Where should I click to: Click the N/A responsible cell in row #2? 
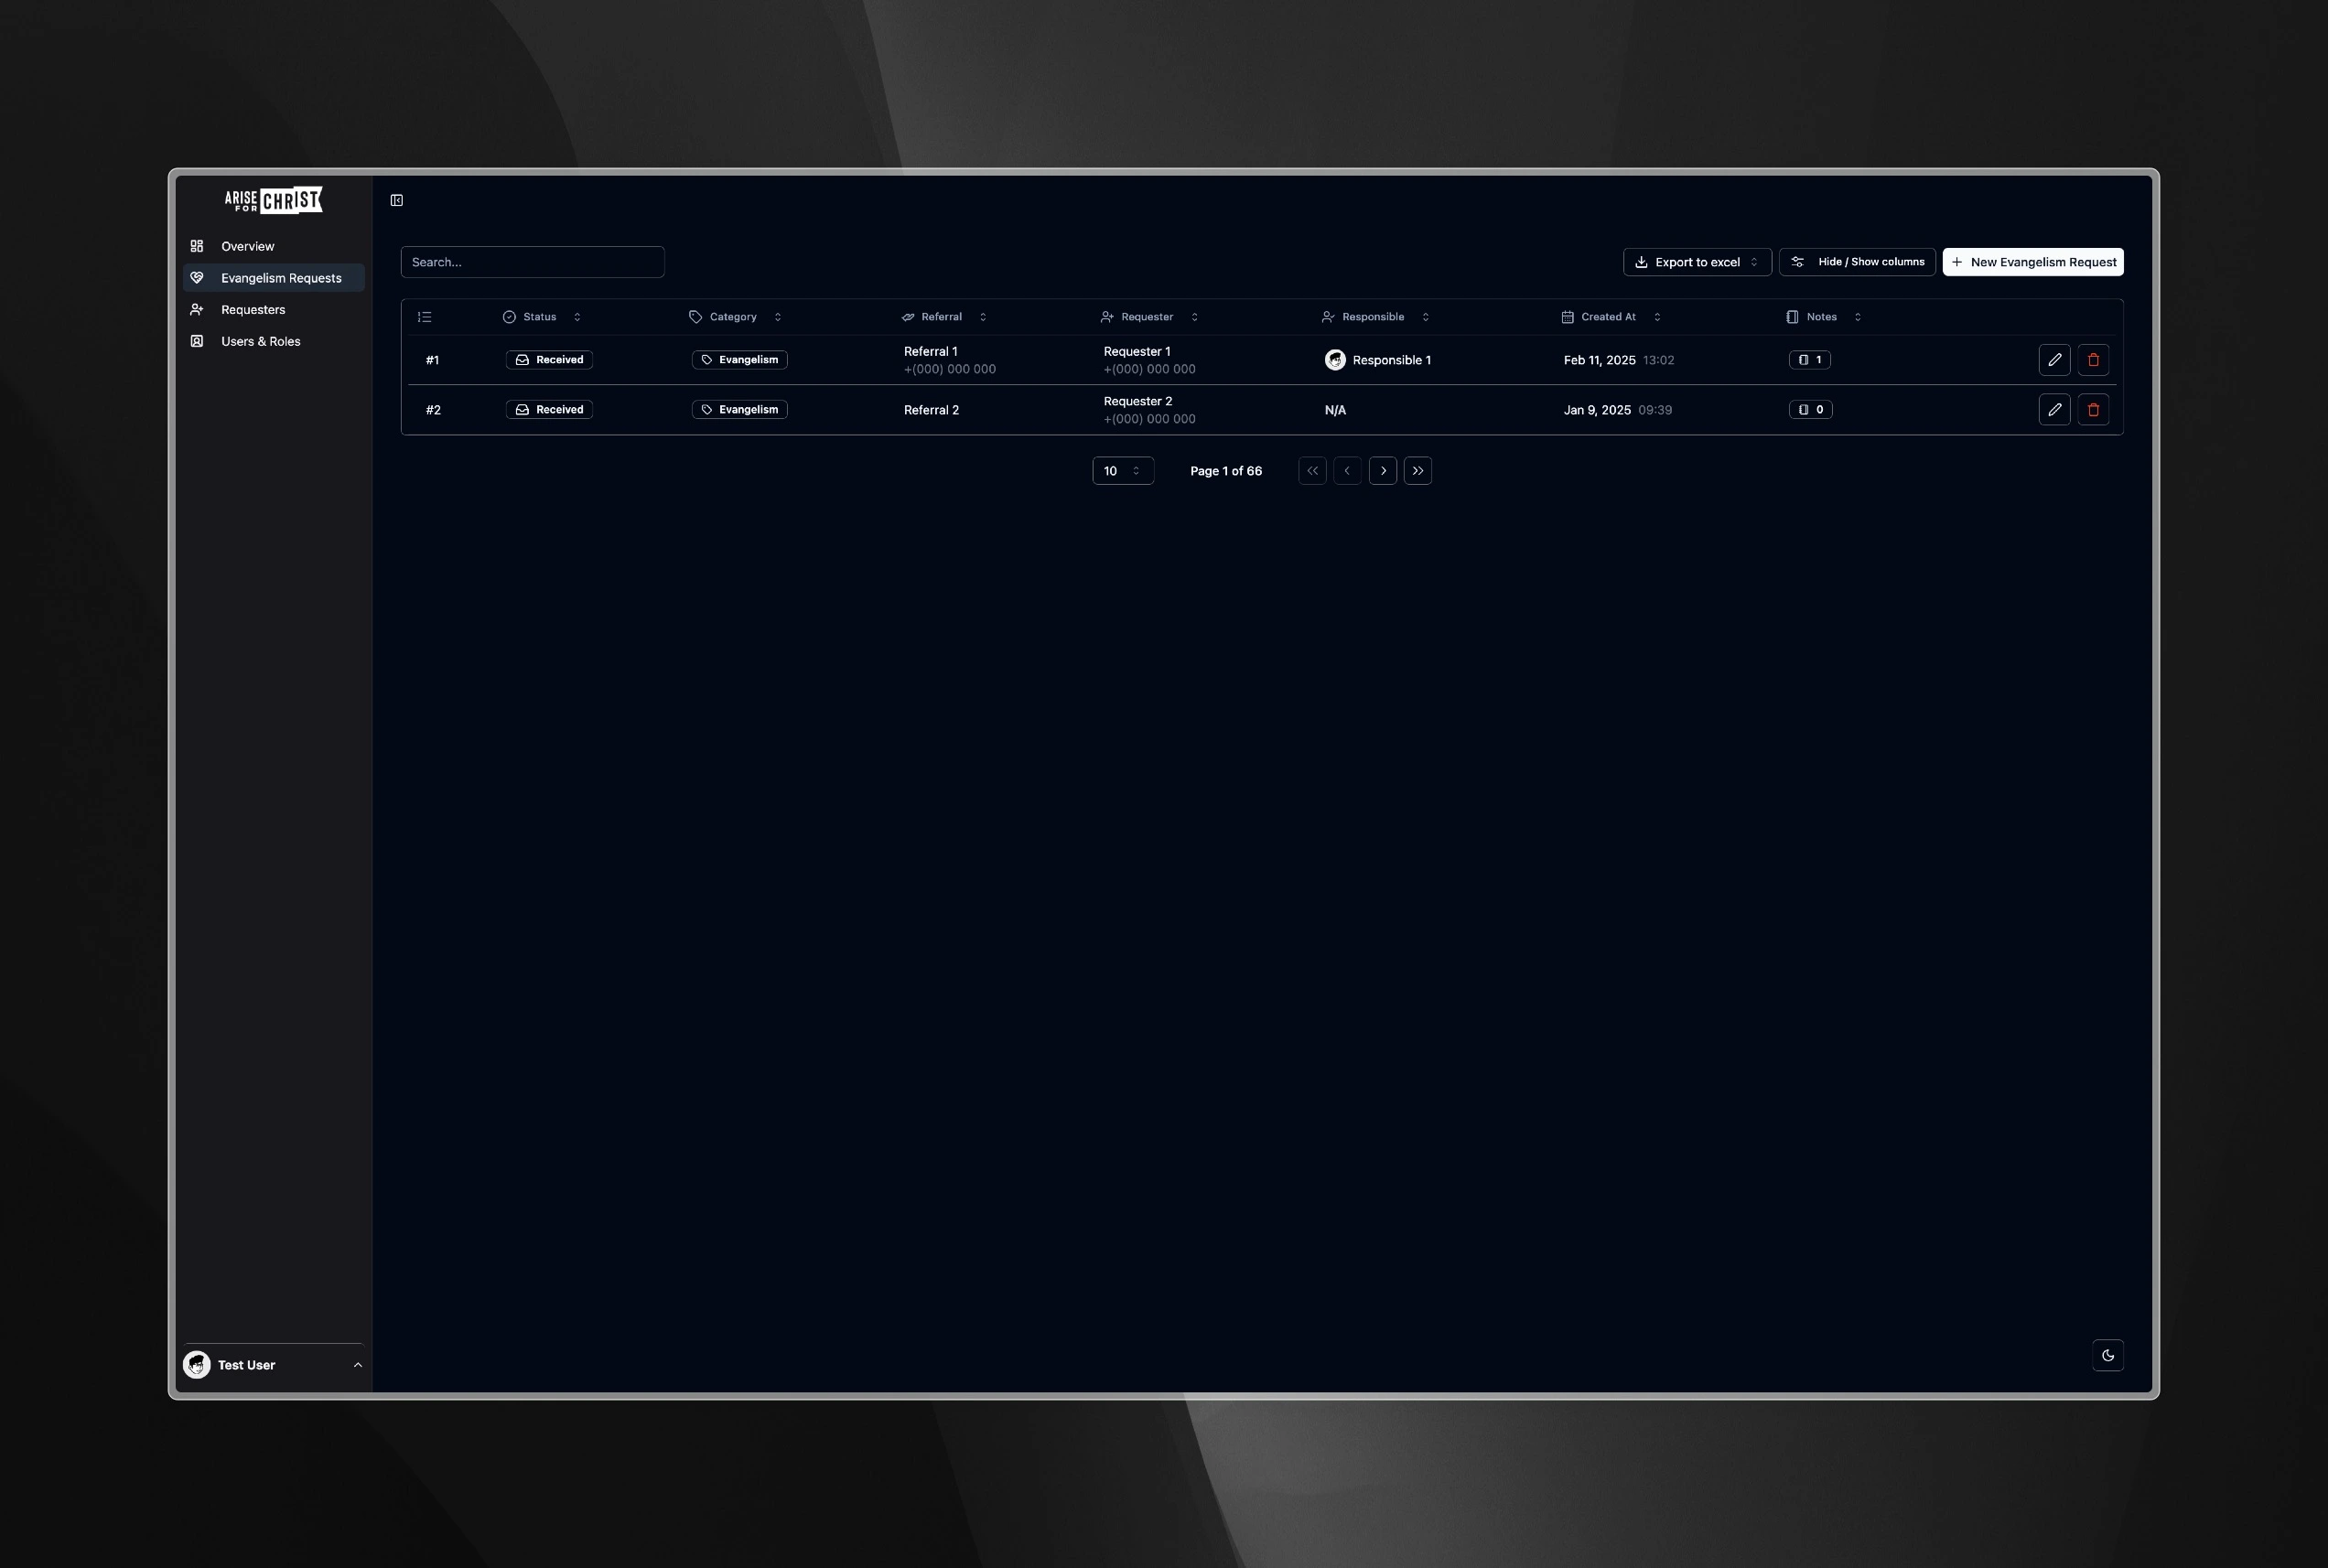point(1335,410)
